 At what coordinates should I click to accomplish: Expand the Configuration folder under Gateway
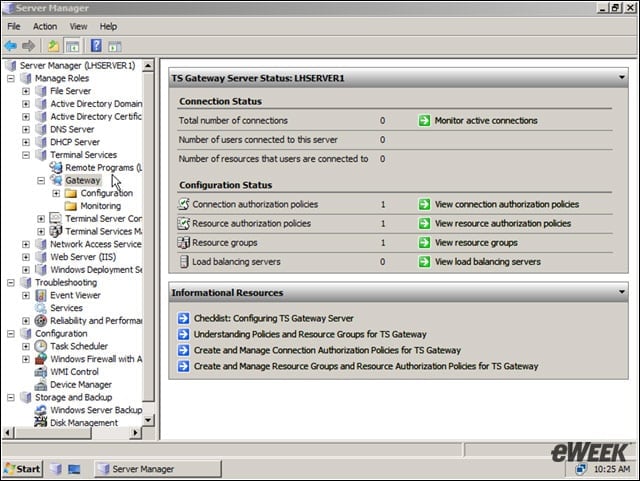click(56, 193)
